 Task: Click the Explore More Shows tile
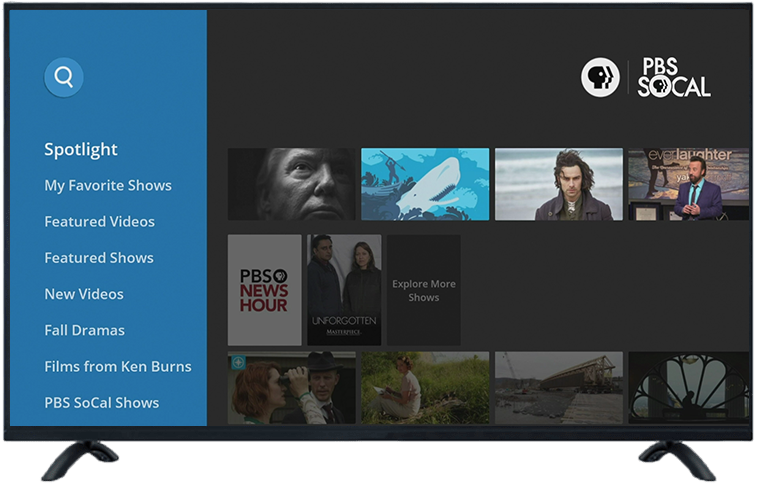[423, 290]
